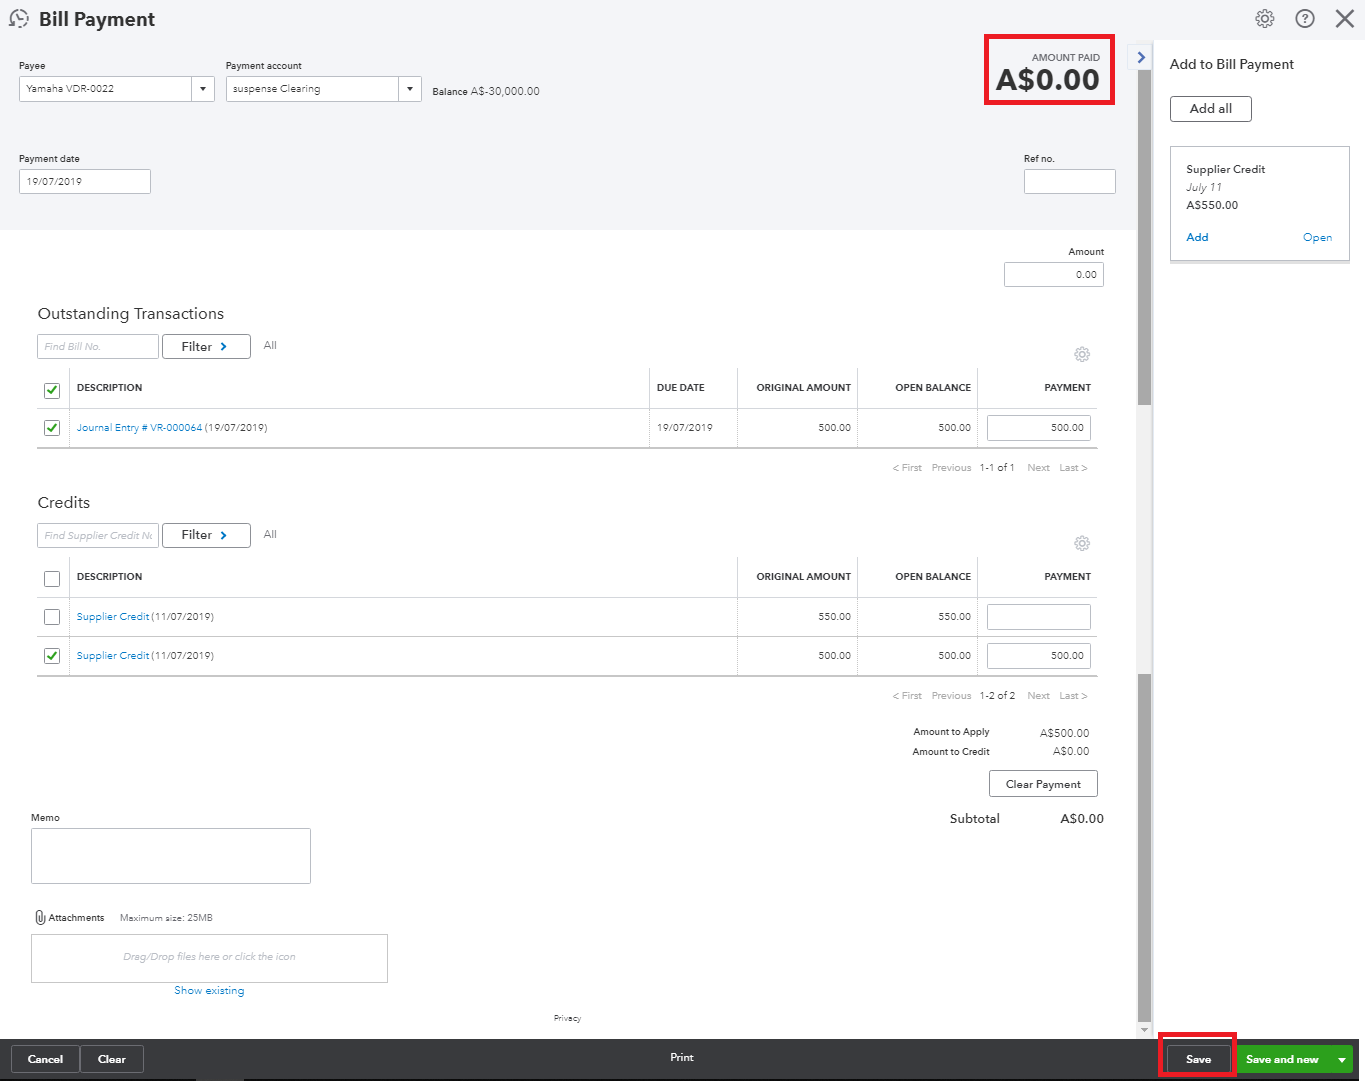This screenshot has width=1367, height=1081.
Task: Click the scrollbar down arrow
Action: coord(1145,1030)
